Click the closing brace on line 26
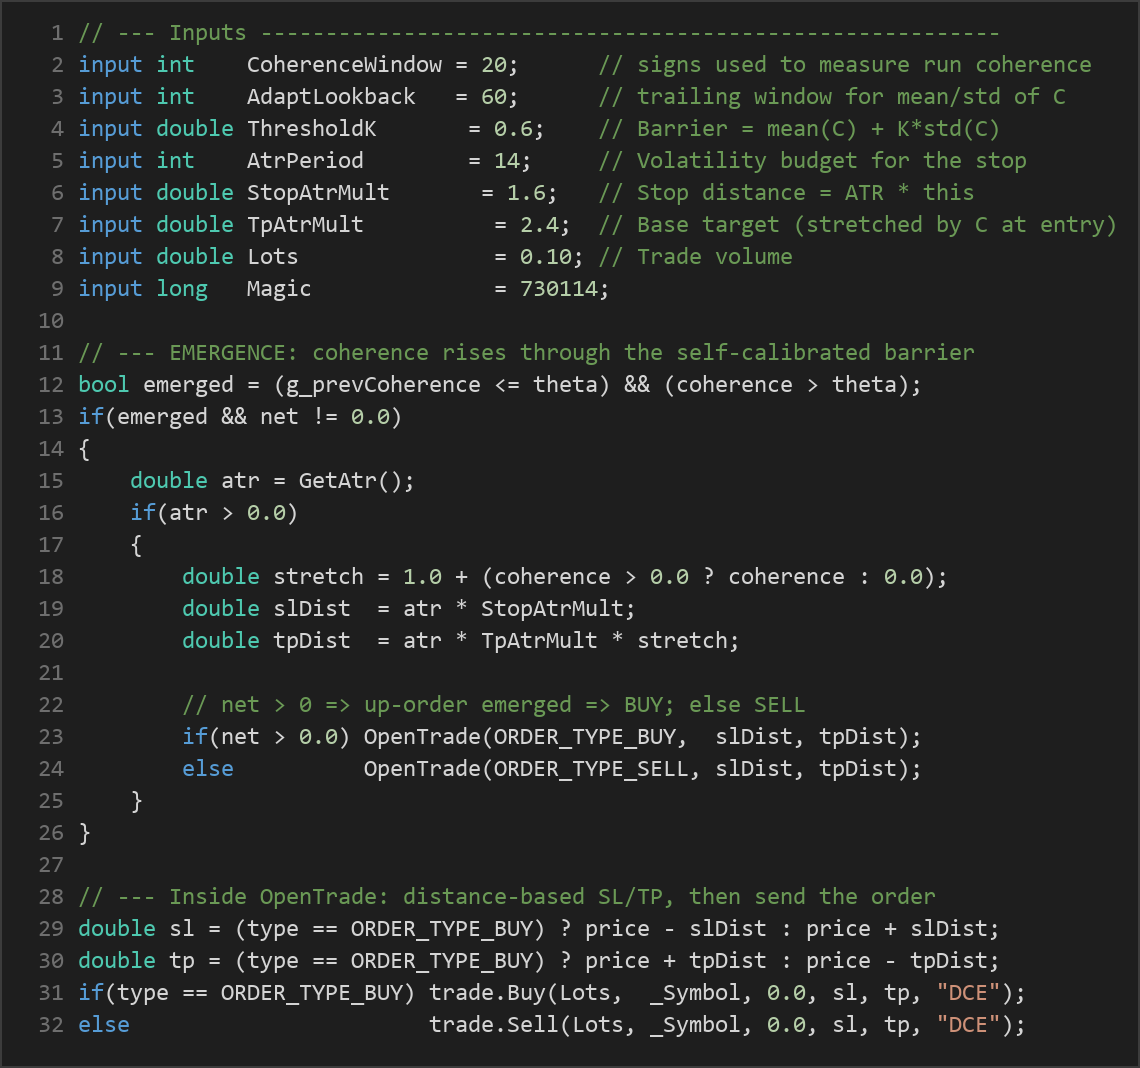The image size is (1140, 1068). point(84,832)
